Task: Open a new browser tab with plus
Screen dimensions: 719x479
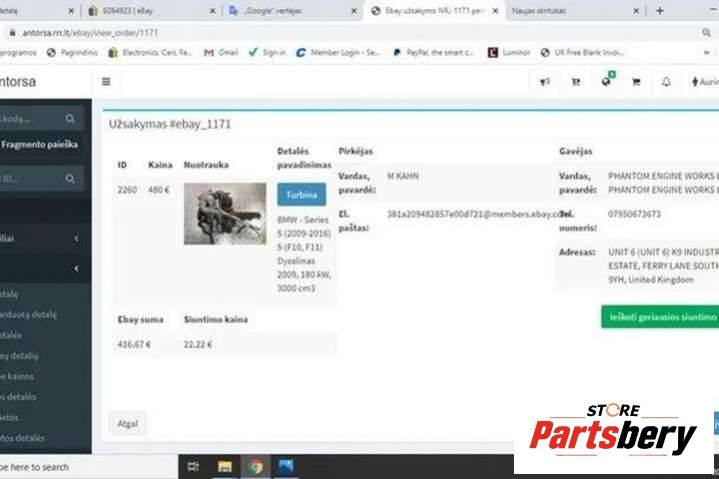Action: click(x=659, y=10)
